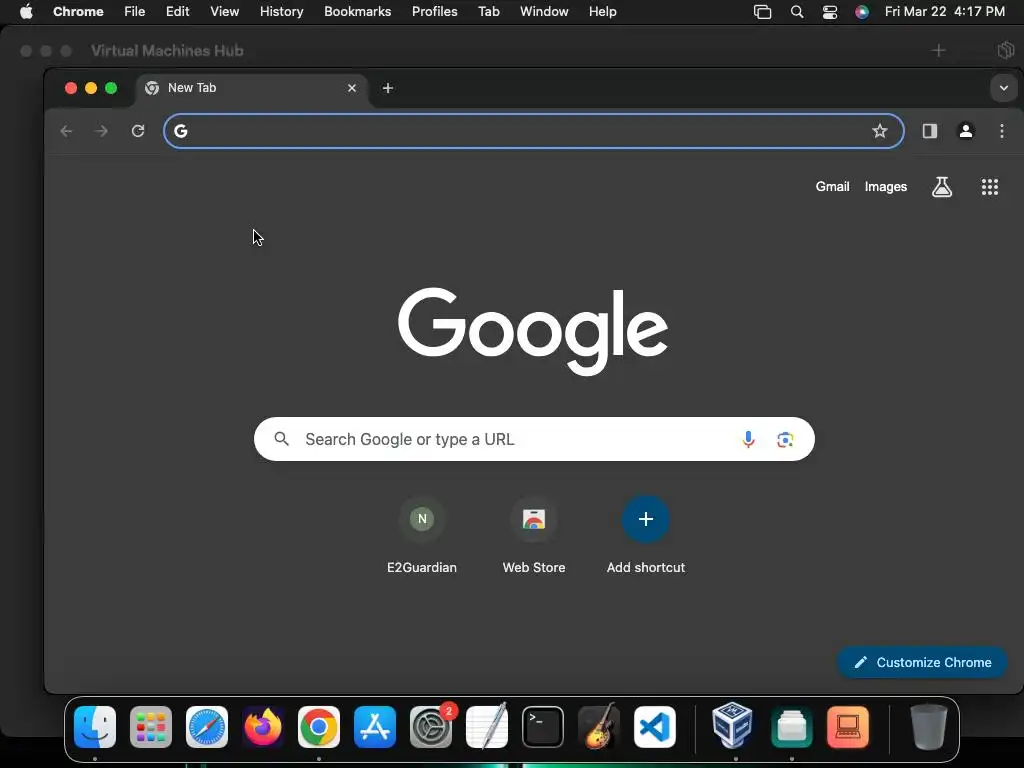The image size is (1024, 768).
Task: Click the magnifier icon in search box
Action: tap(281, 439)
